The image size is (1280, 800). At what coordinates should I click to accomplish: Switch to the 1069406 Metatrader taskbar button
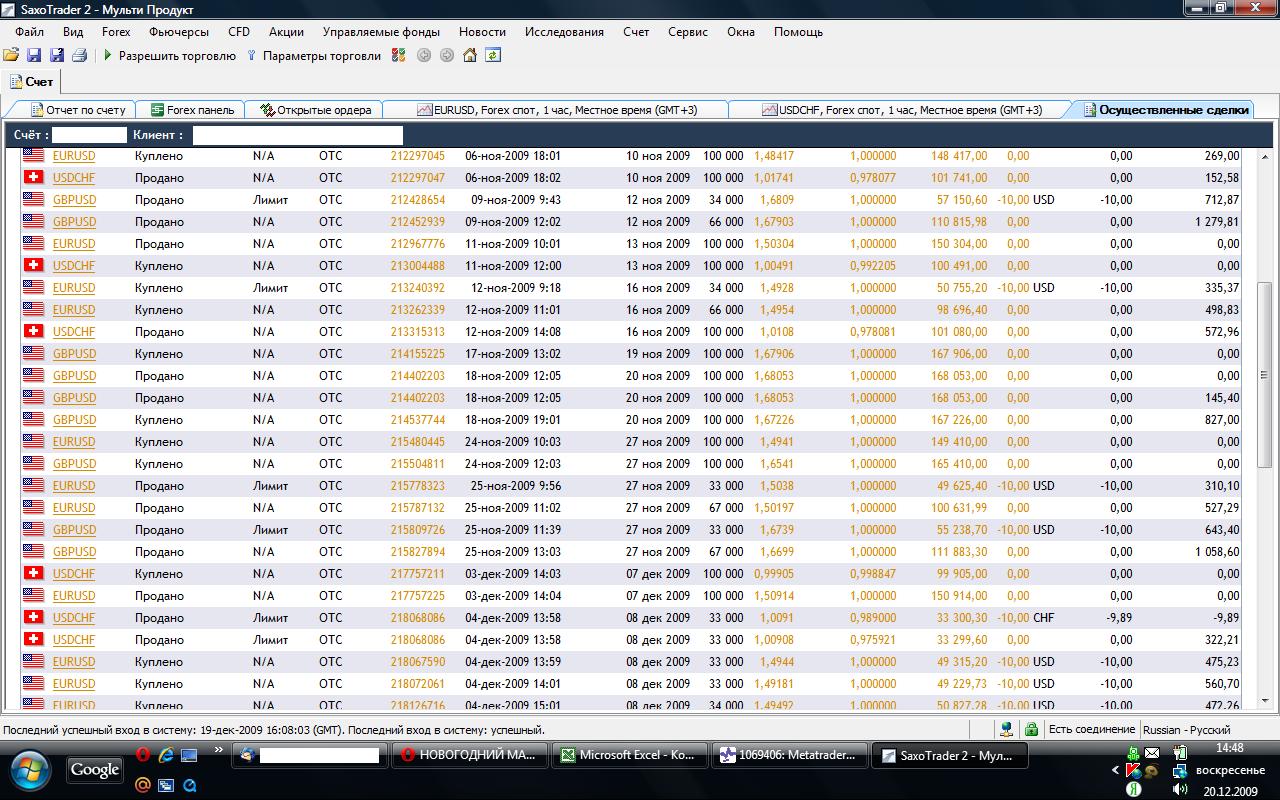point(791,755)
